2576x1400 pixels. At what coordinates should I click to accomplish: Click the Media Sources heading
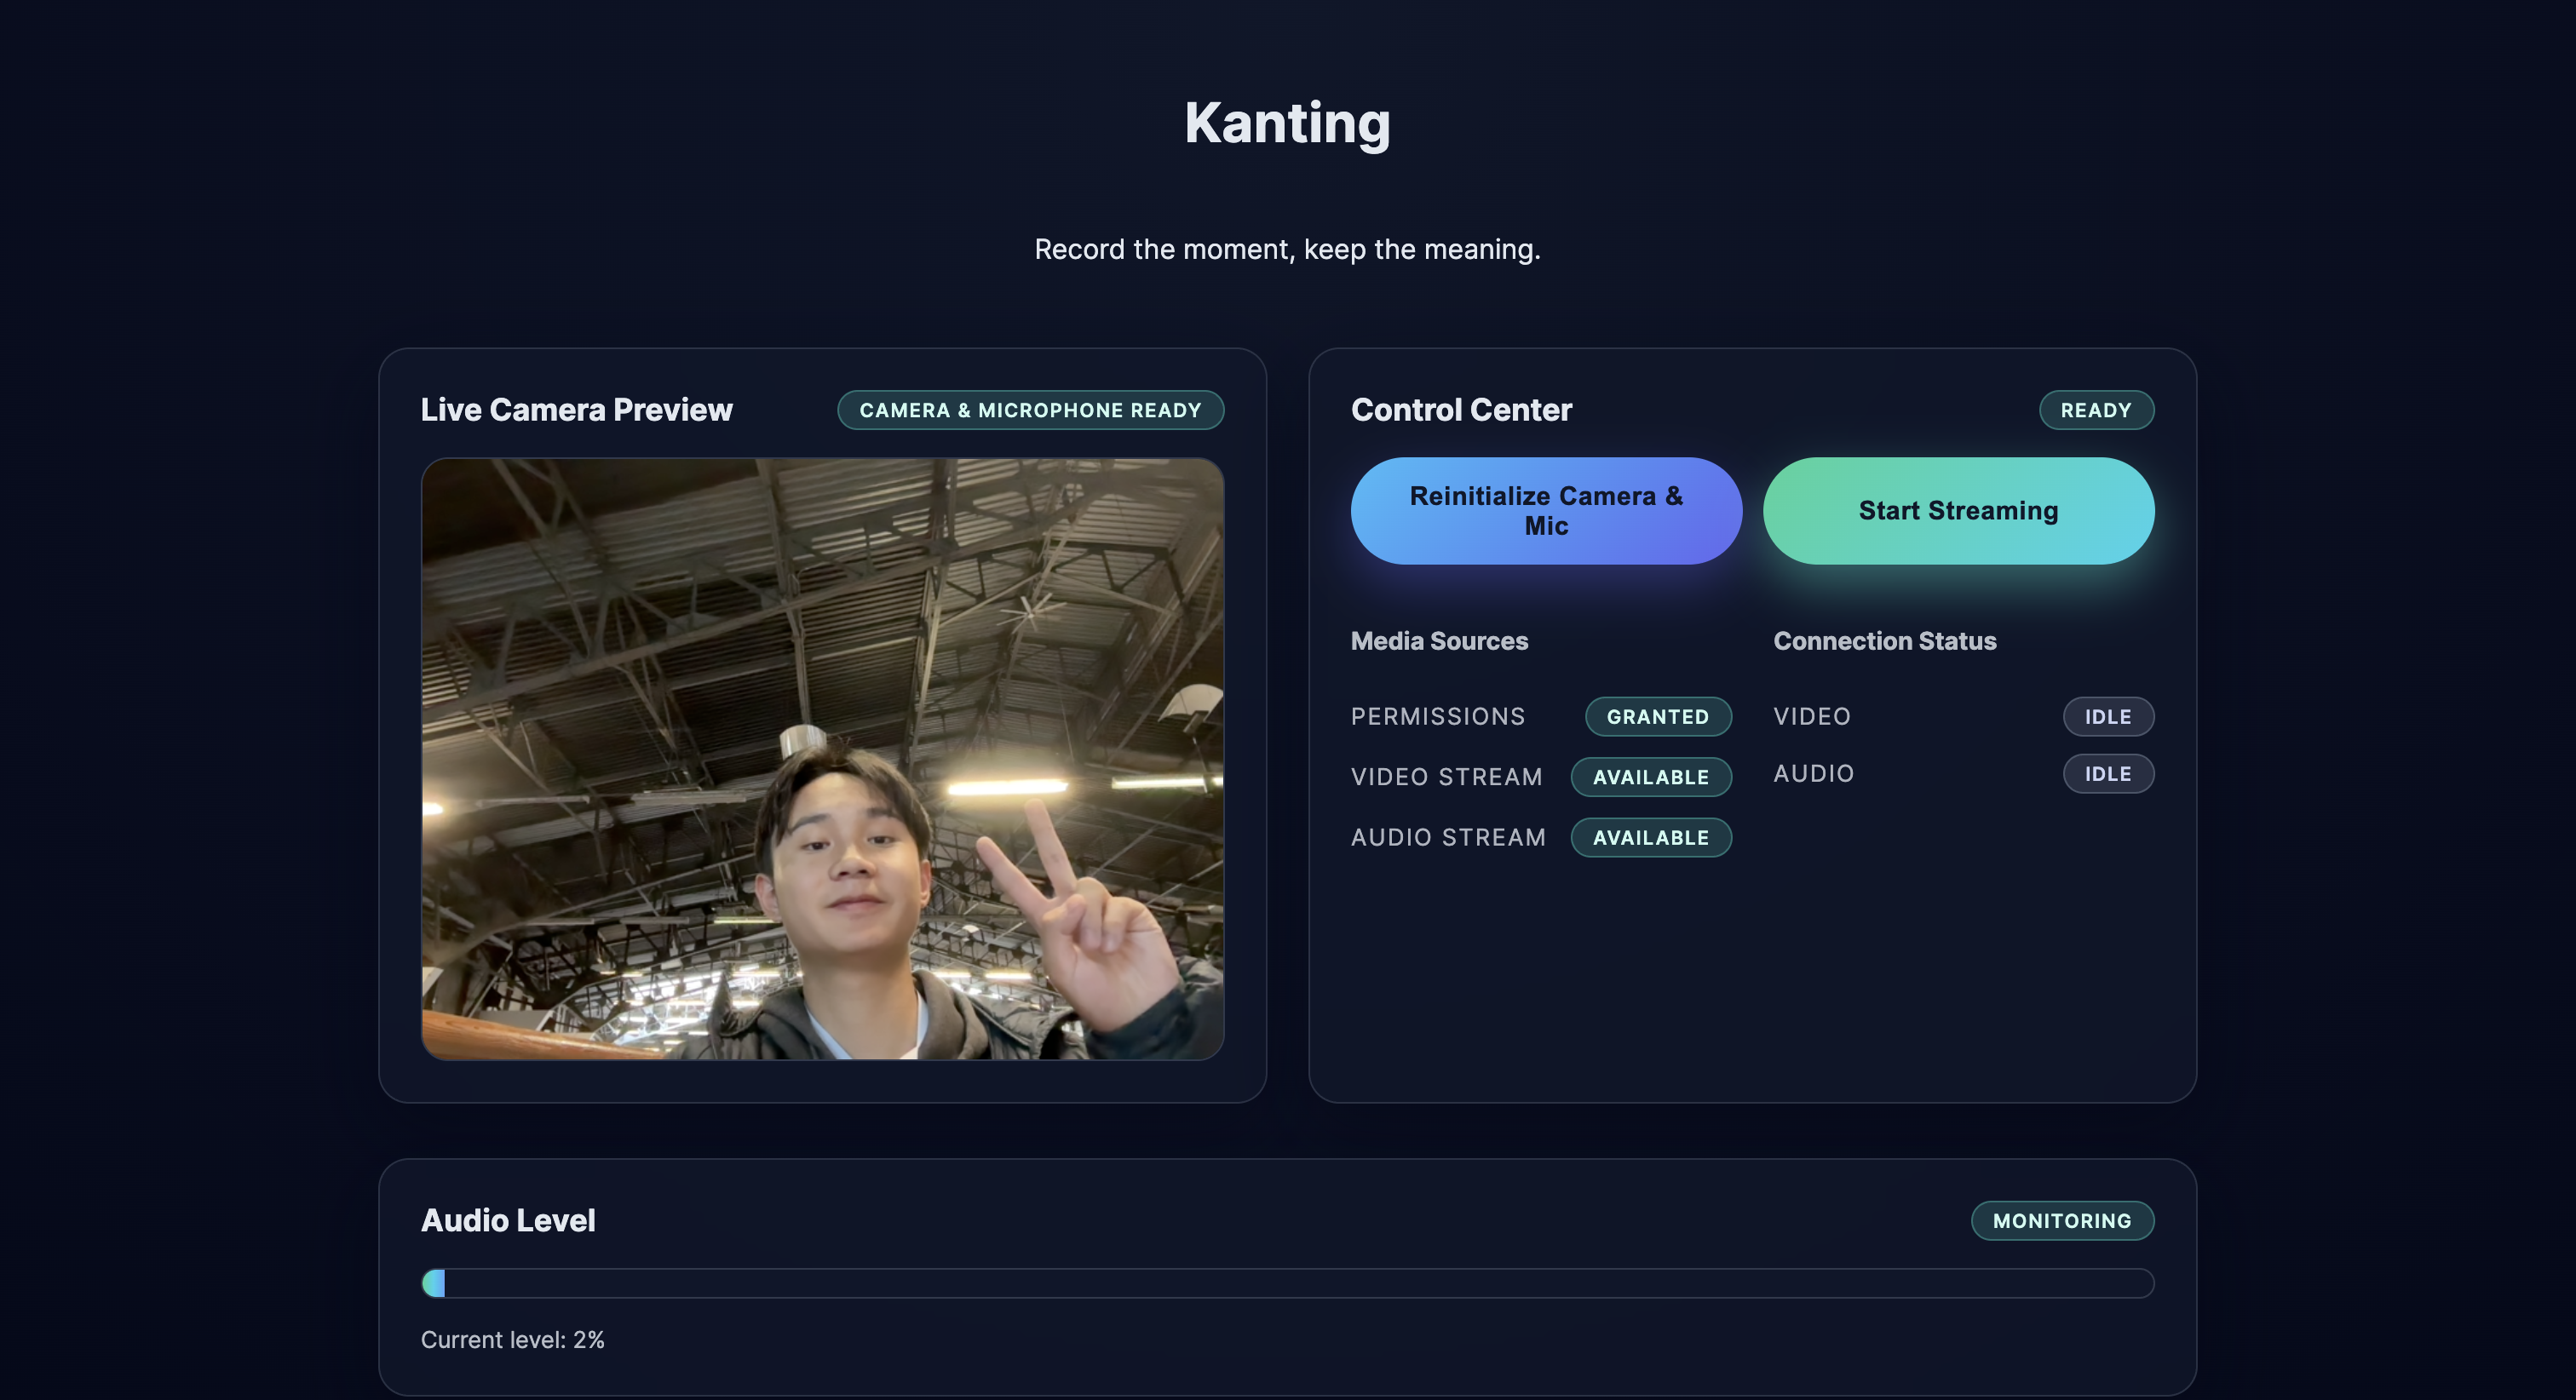tap(1438, 641)
